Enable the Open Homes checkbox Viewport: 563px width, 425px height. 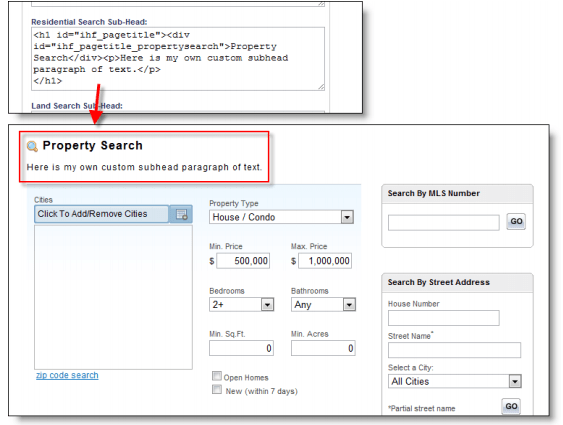217,376
